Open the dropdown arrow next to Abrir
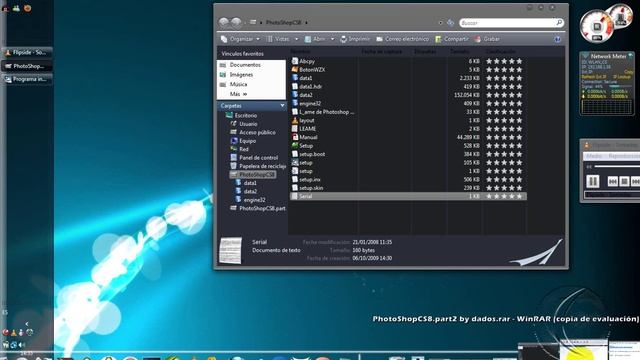The height and width of the screenshot is (360, 640). point(332,39)
